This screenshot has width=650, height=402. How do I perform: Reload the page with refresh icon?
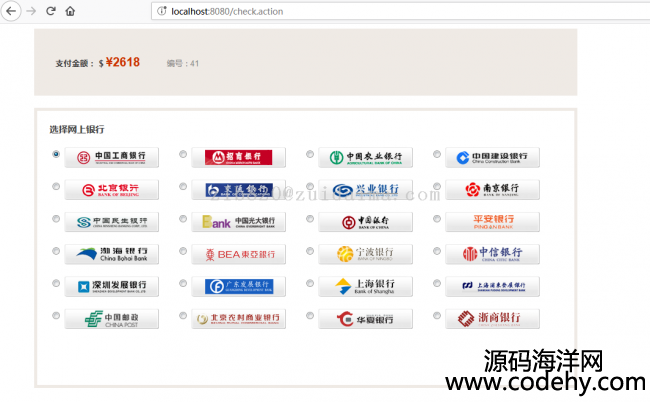51,11
